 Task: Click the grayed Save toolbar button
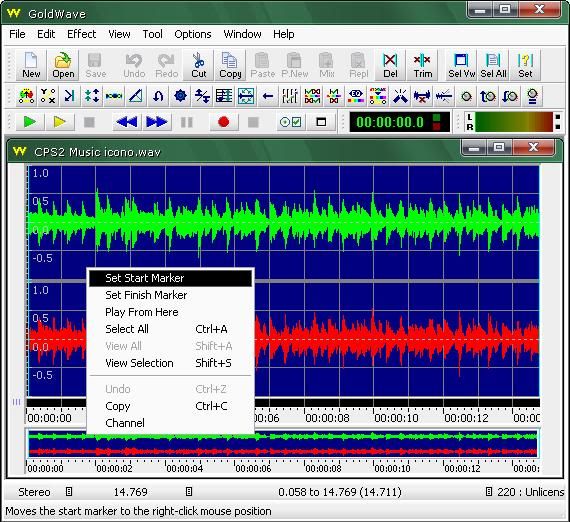point(95,65)
